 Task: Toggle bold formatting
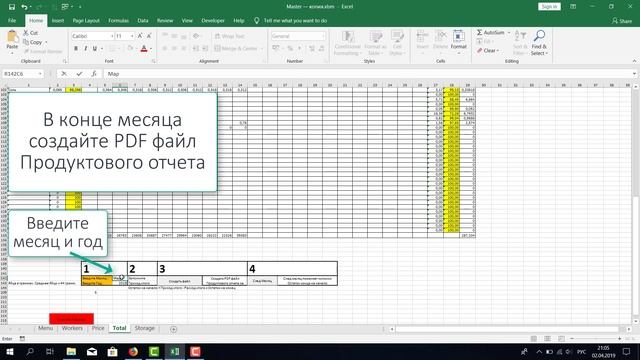click(x=76, y=49)
